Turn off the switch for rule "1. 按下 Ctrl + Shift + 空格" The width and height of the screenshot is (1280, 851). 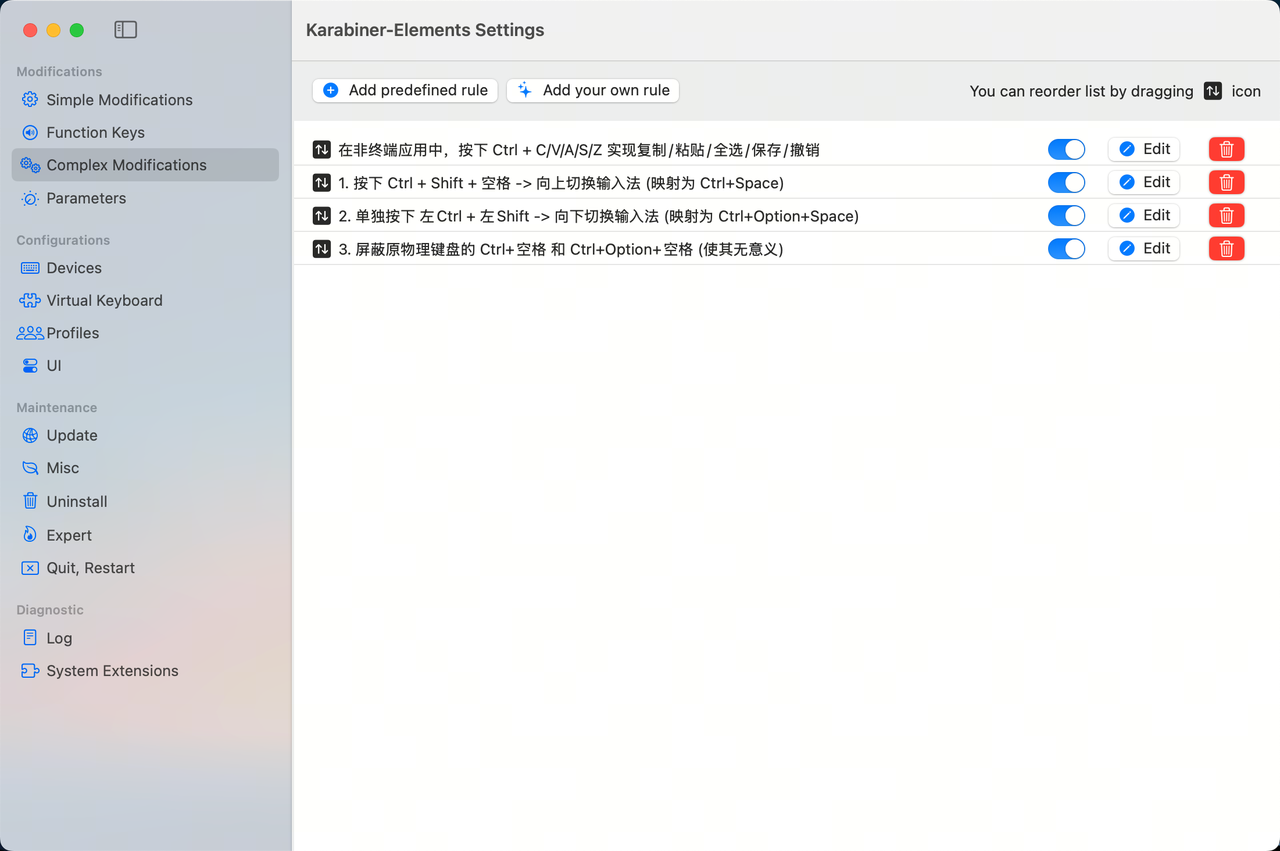pos(1066,182)
